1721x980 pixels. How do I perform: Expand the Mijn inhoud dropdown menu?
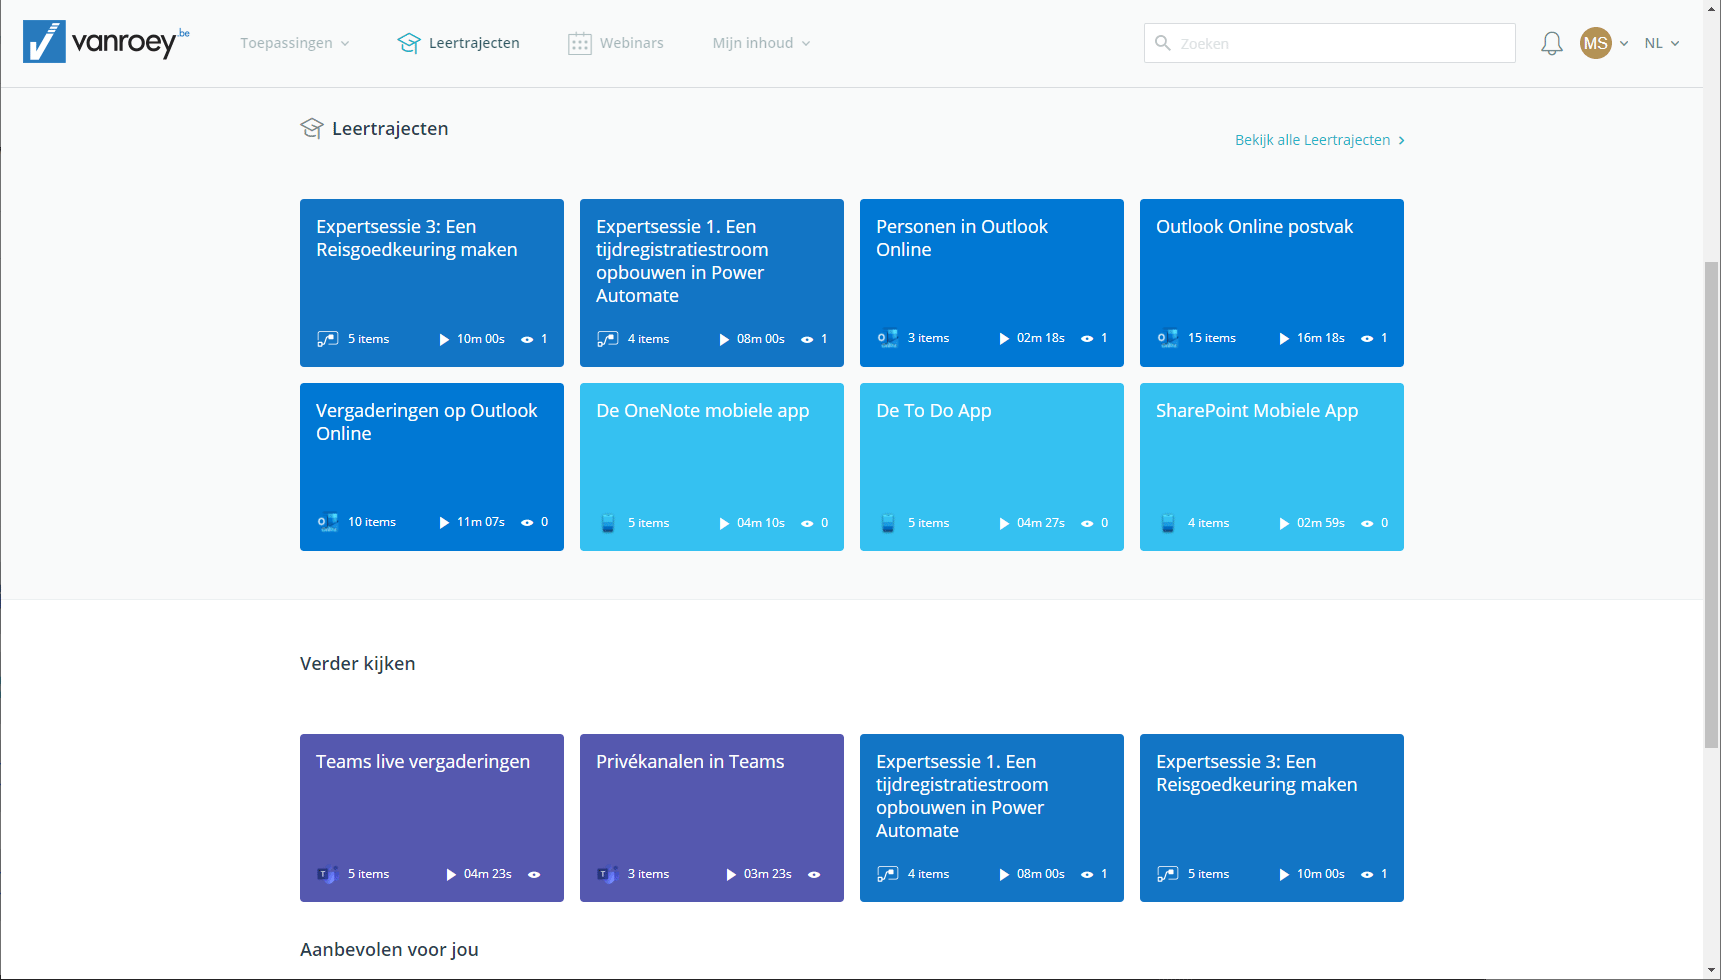point(761,43)
